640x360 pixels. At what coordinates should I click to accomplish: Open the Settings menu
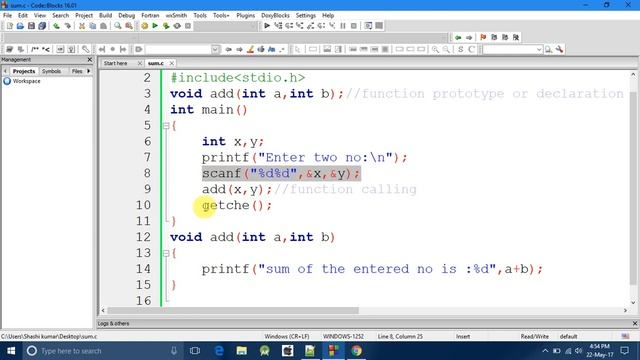click(x=306, y=15)
